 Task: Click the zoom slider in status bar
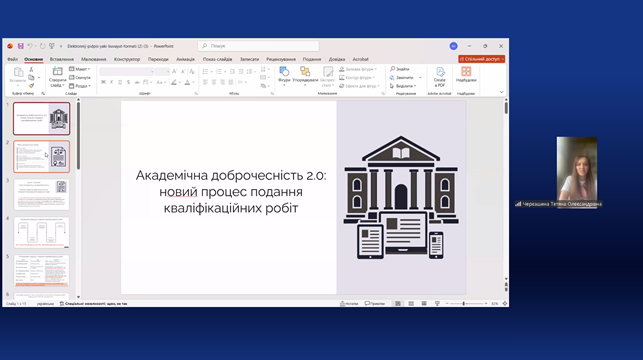coord(466,303)
